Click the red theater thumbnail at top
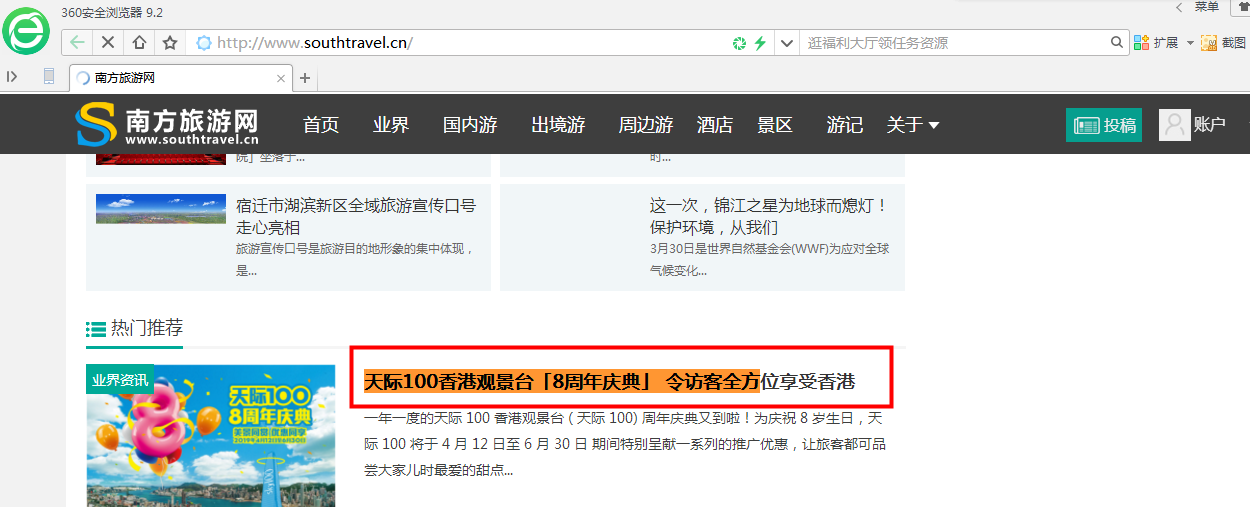 pyautogui.click(x=161, y=159)
